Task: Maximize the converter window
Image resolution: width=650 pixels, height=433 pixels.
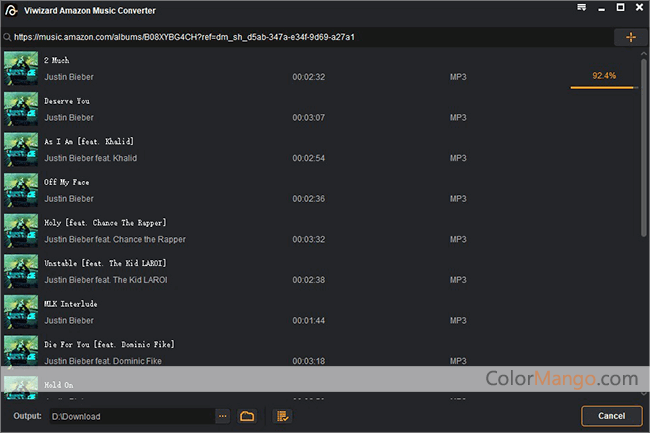Action: (x=620, y=8)
